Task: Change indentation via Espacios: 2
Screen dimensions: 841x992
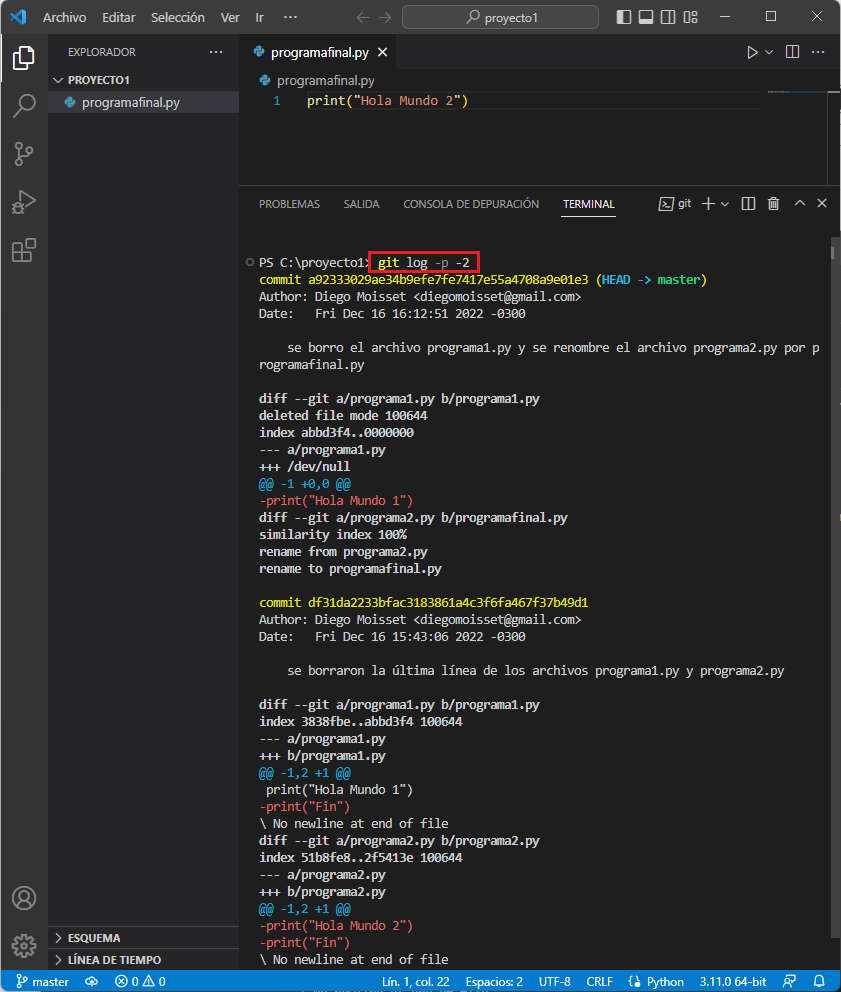Action: click(494, 982)
